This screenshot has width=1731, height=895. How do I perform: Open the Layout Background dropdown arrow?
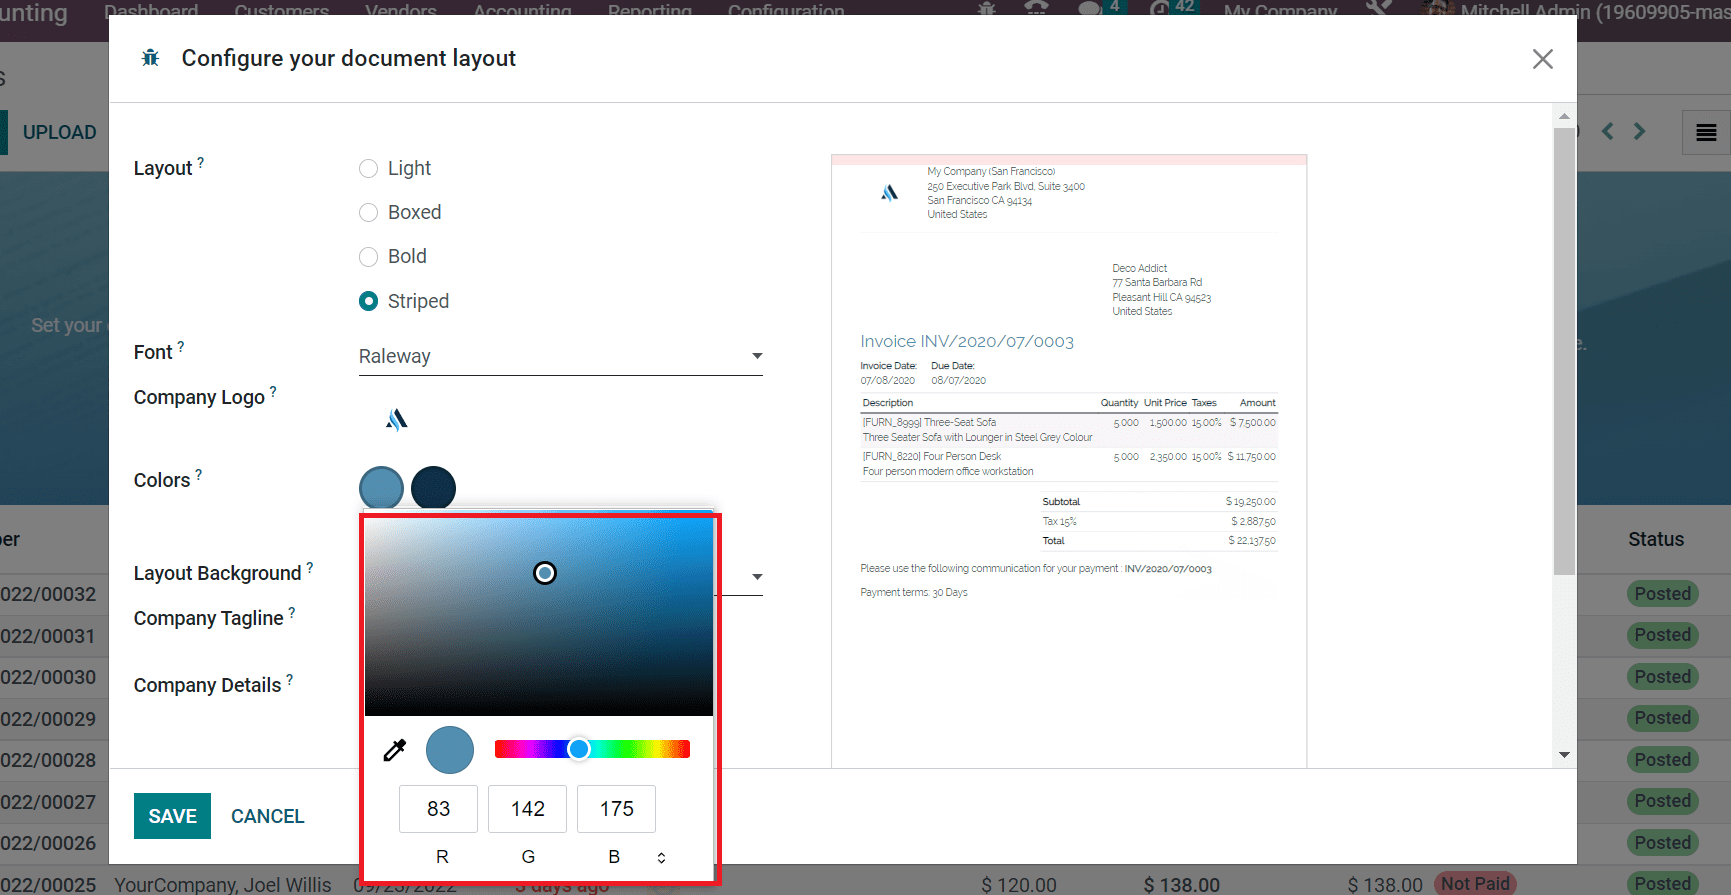pos(757,577)
